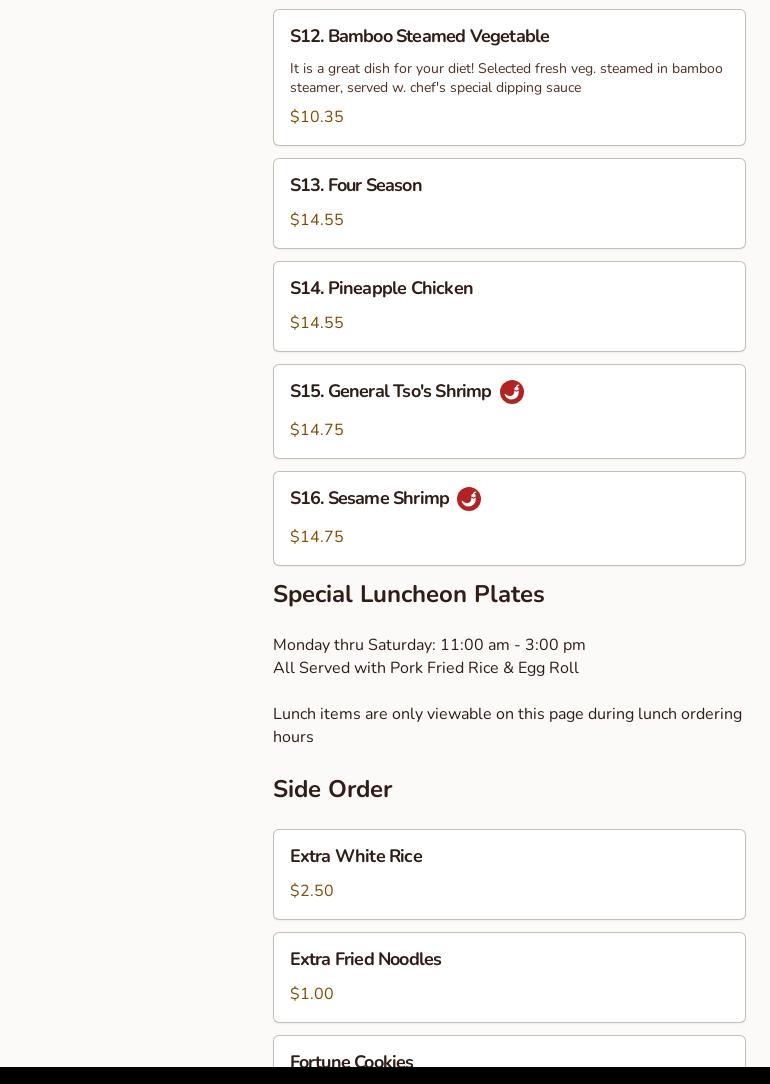
Task: Choose the S14. Pineapple Chicken title
Action: click(381, 289)
